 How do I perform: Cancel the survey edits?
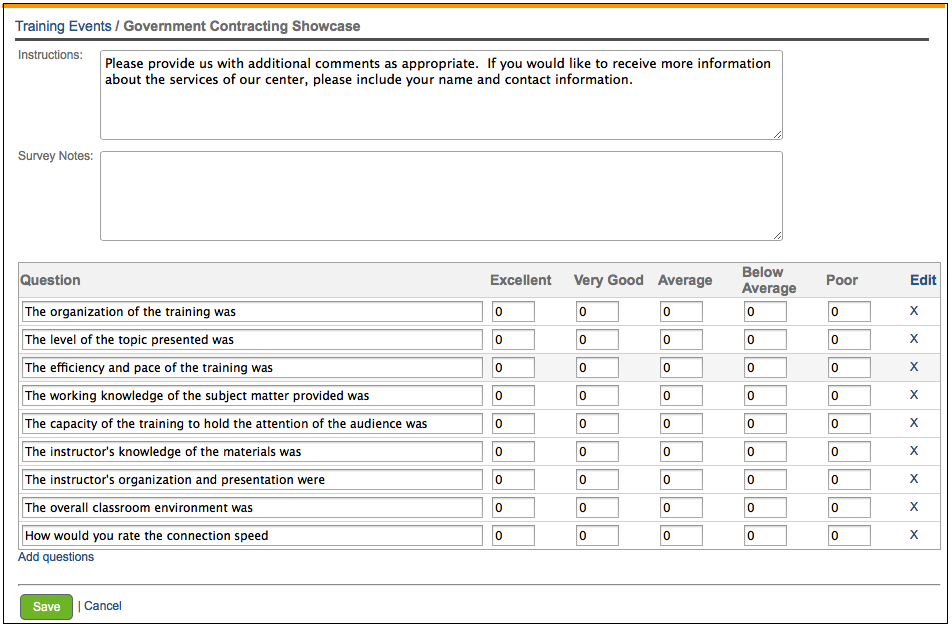[x=103, y=606]
